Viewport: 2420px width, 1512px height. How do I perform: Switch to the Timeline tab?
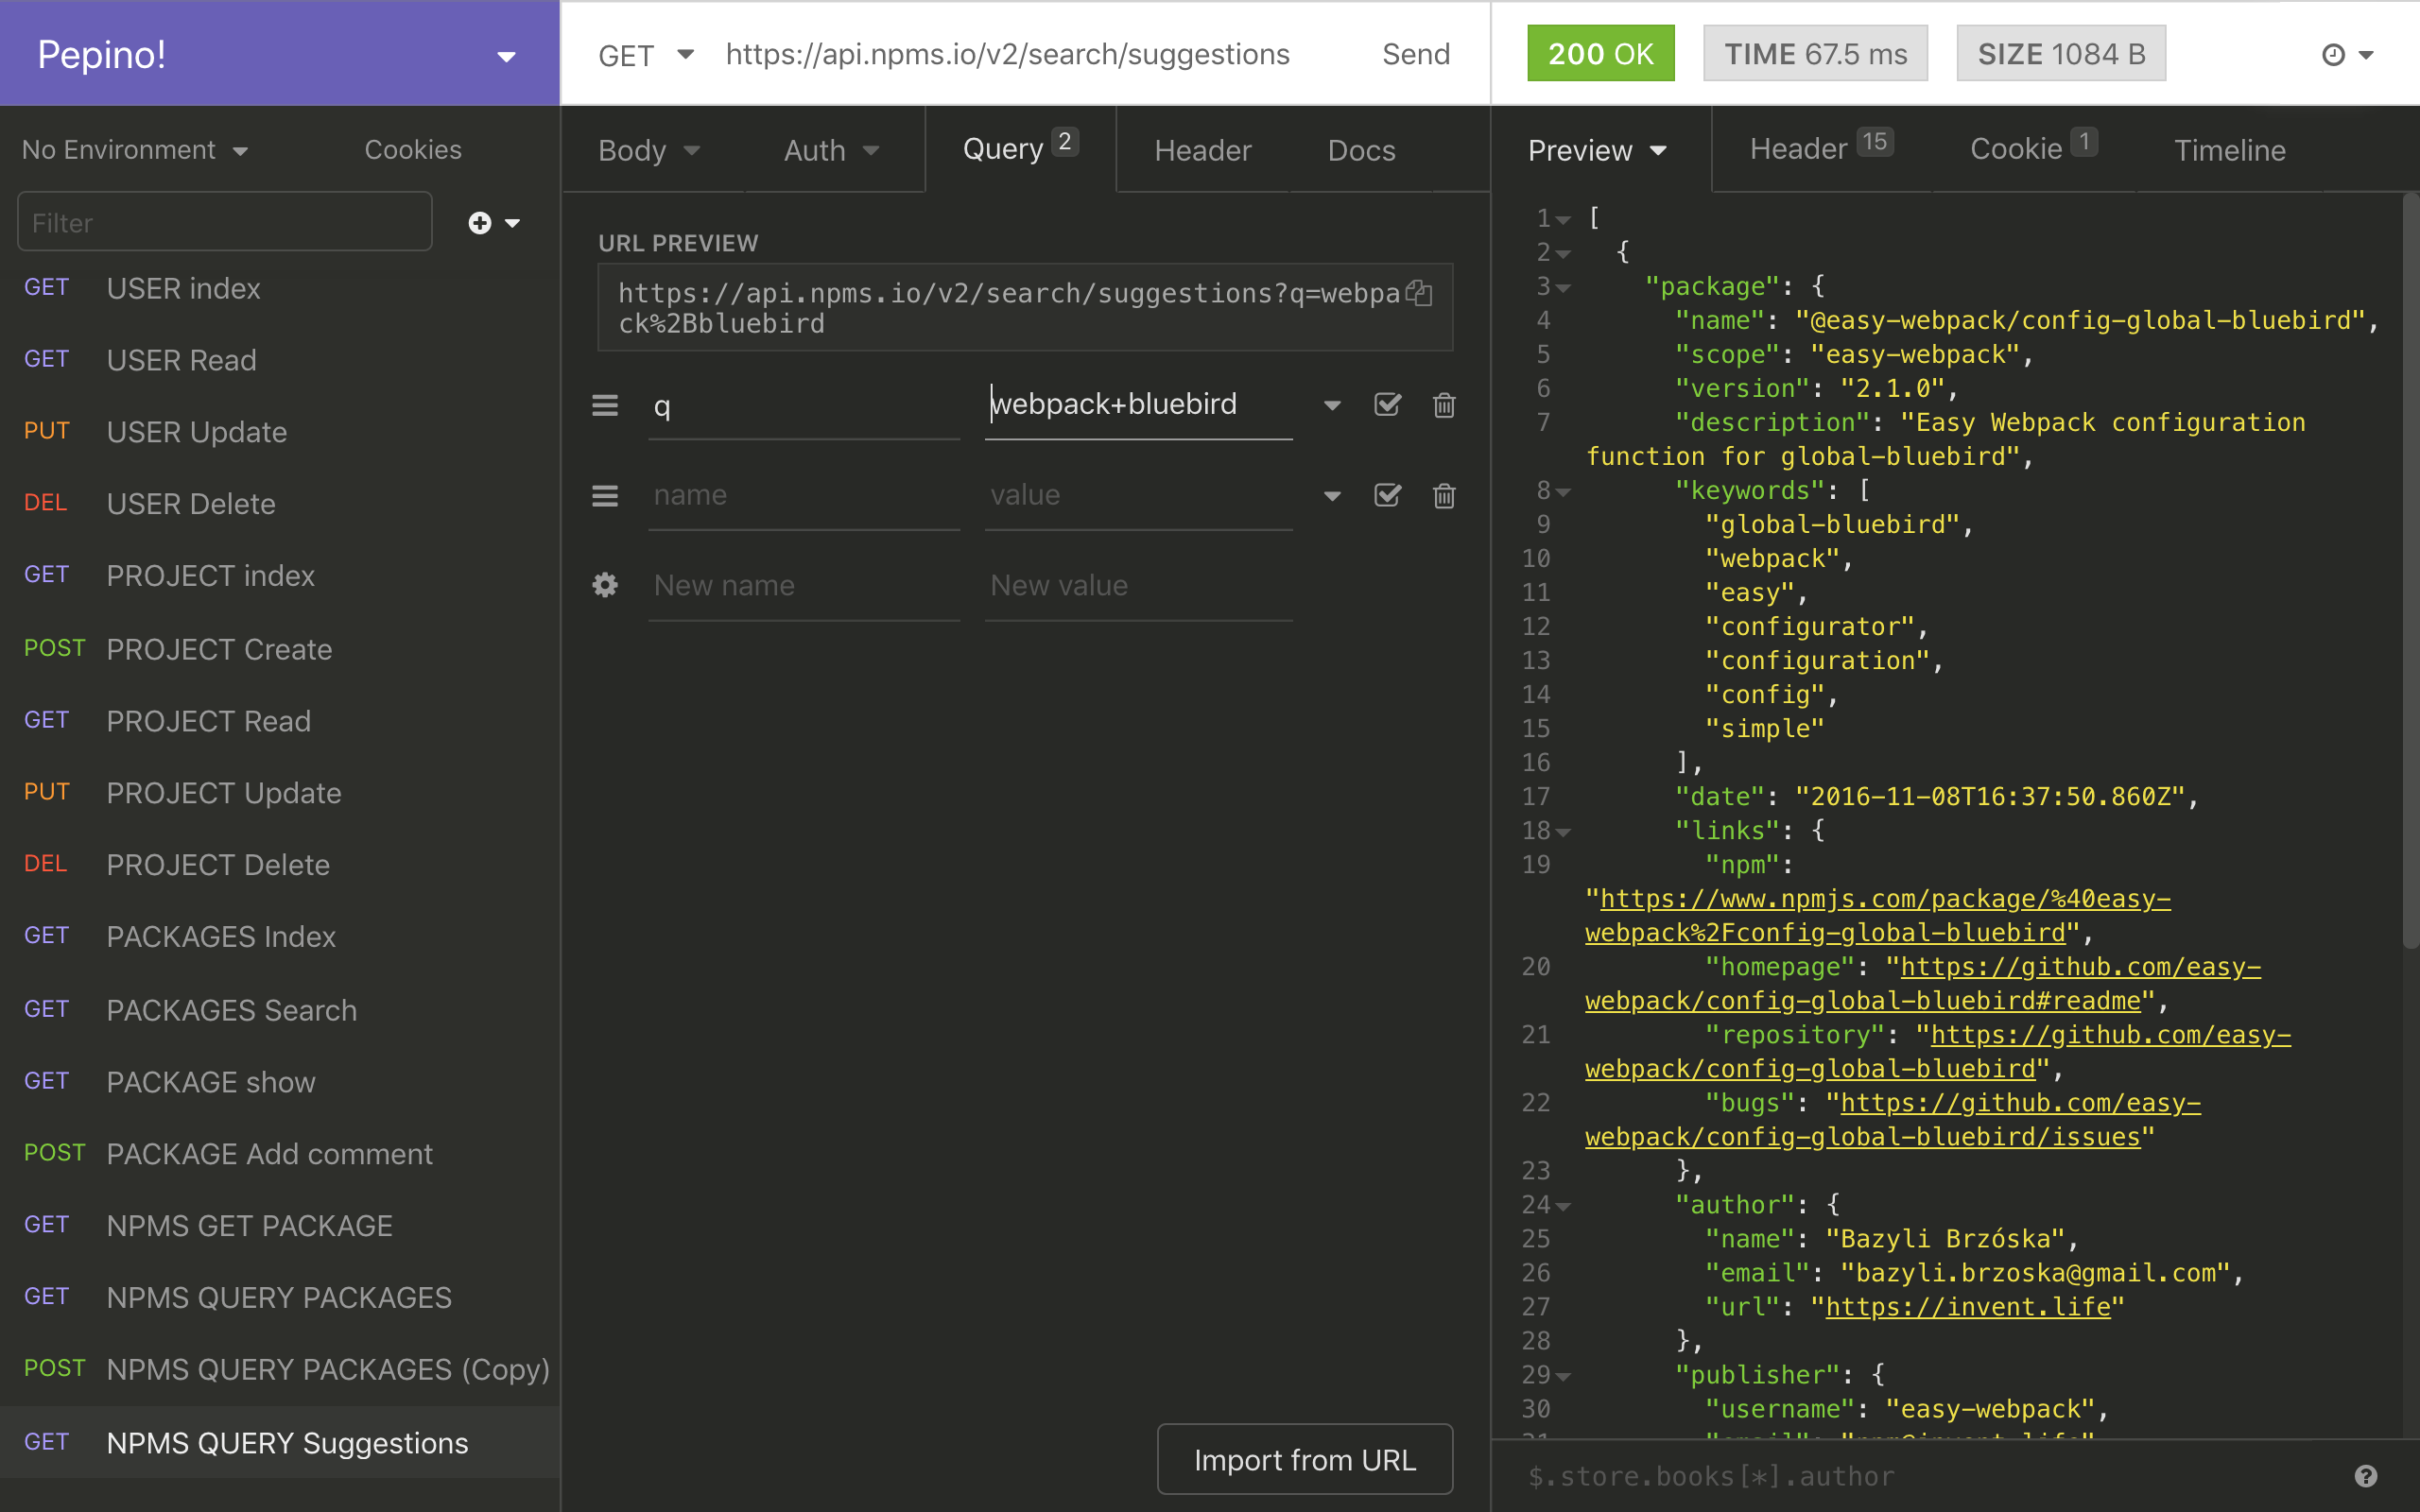coord(2230,150)
